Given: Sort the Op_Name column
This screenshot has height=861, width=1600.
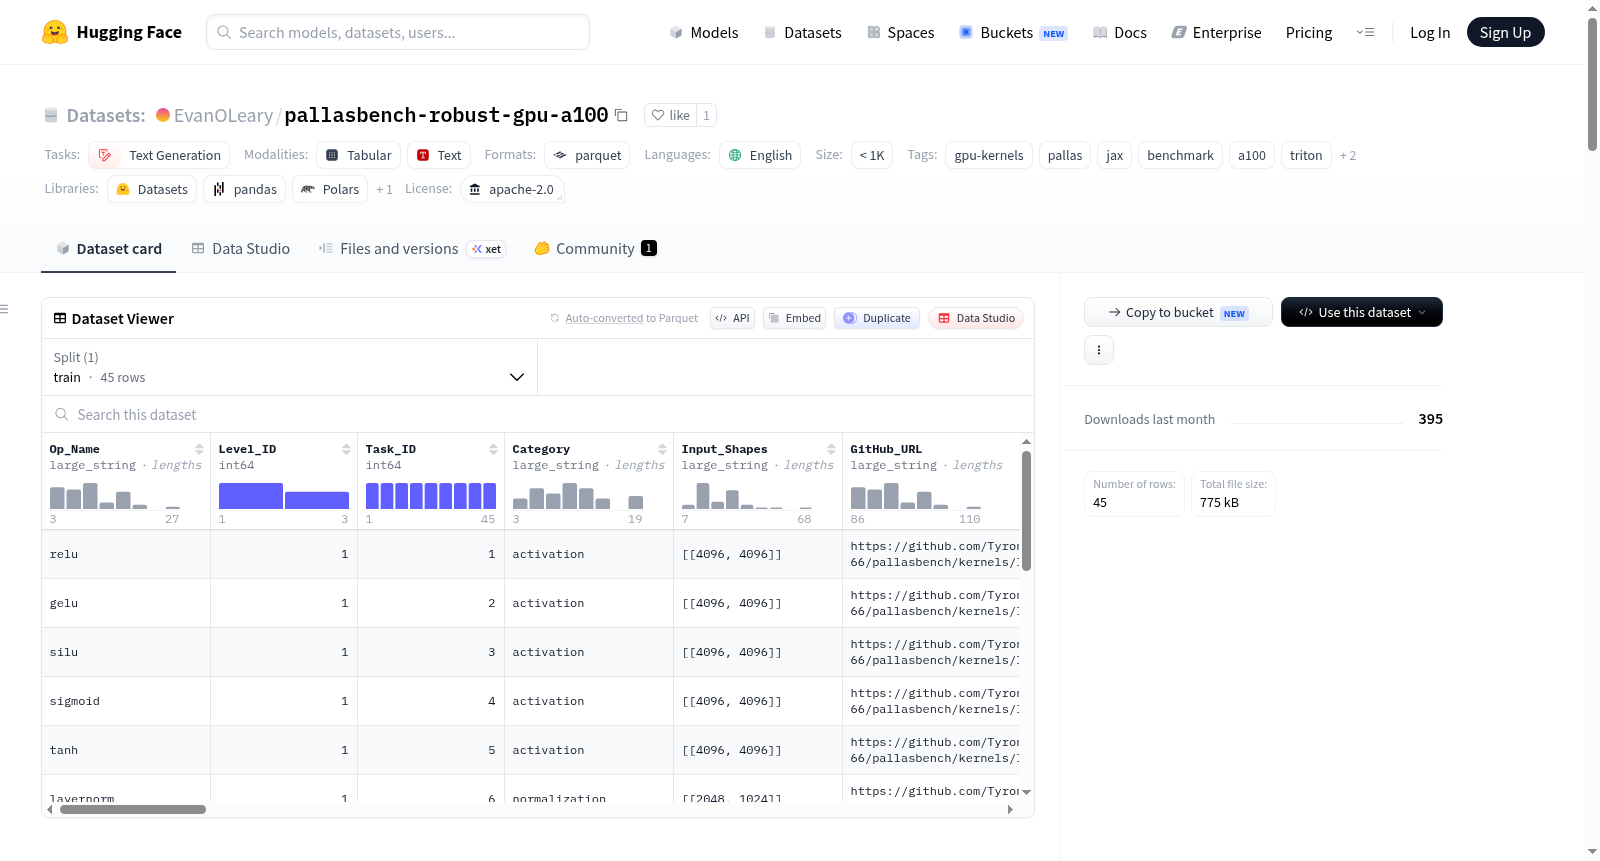Looking at the screenshot, I should pos(199,449).
